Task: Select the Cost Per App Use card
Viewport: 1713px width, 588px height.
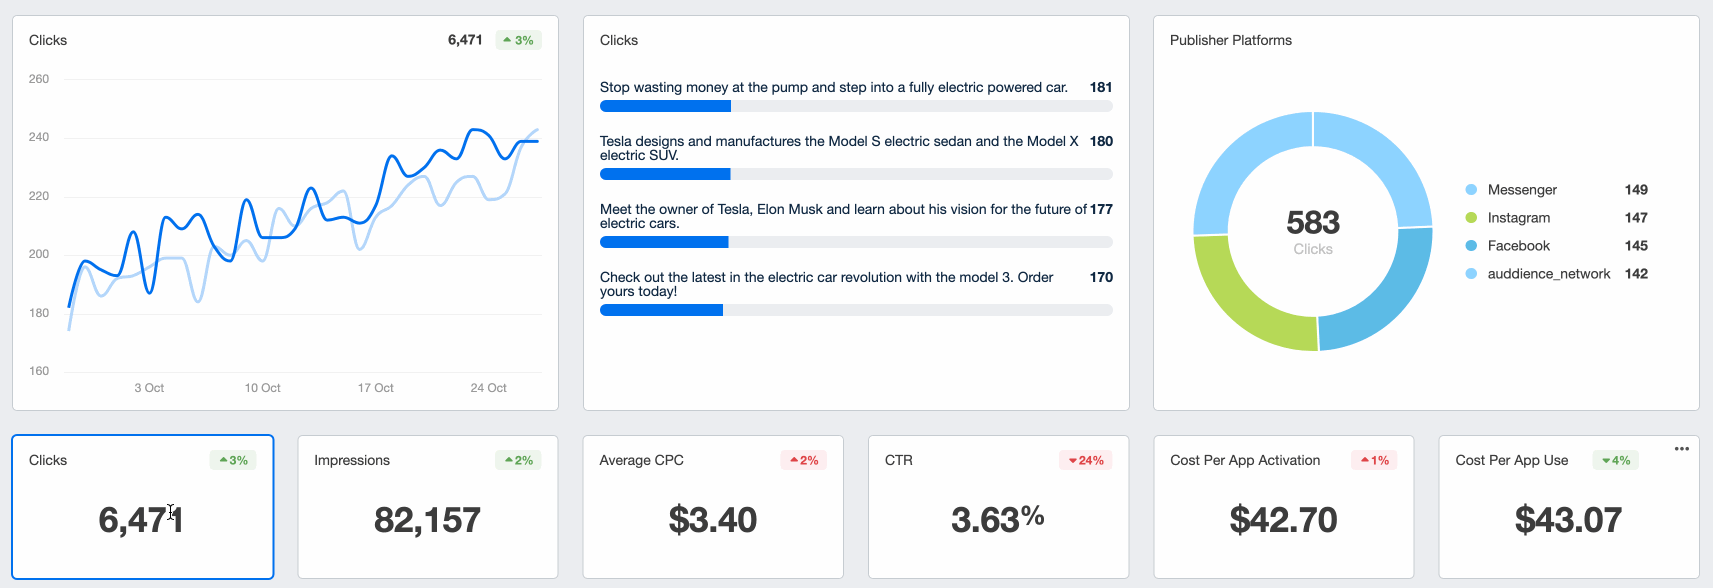Action: coord(1568,507)
